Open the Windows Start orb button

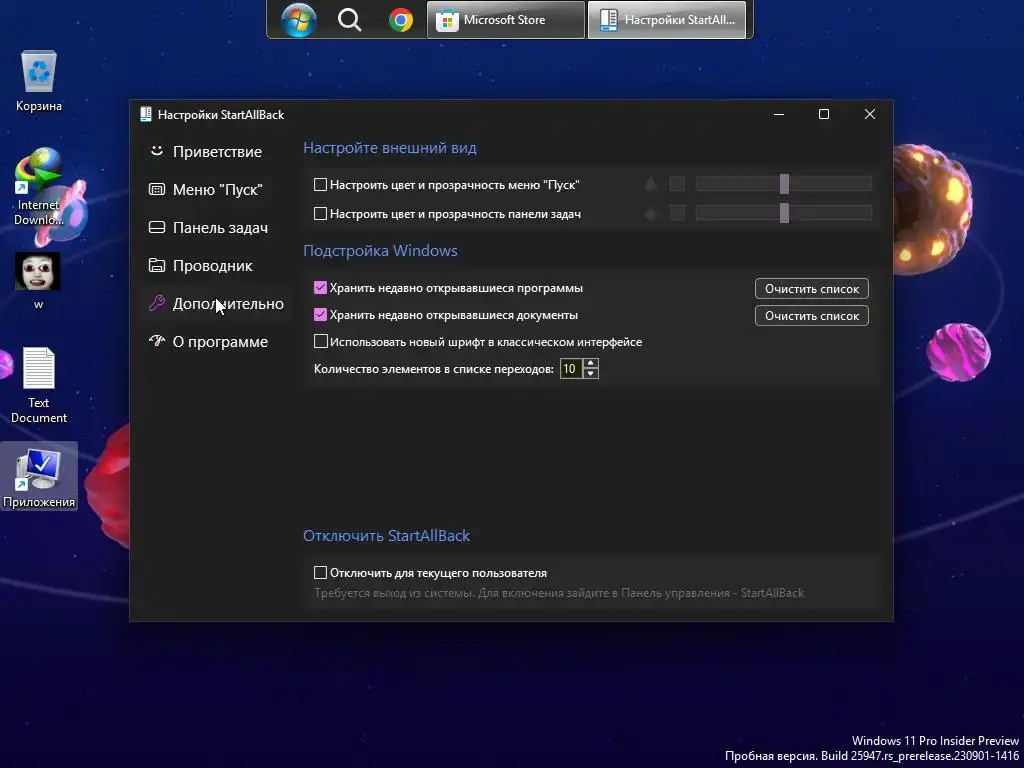click(298, 20)
